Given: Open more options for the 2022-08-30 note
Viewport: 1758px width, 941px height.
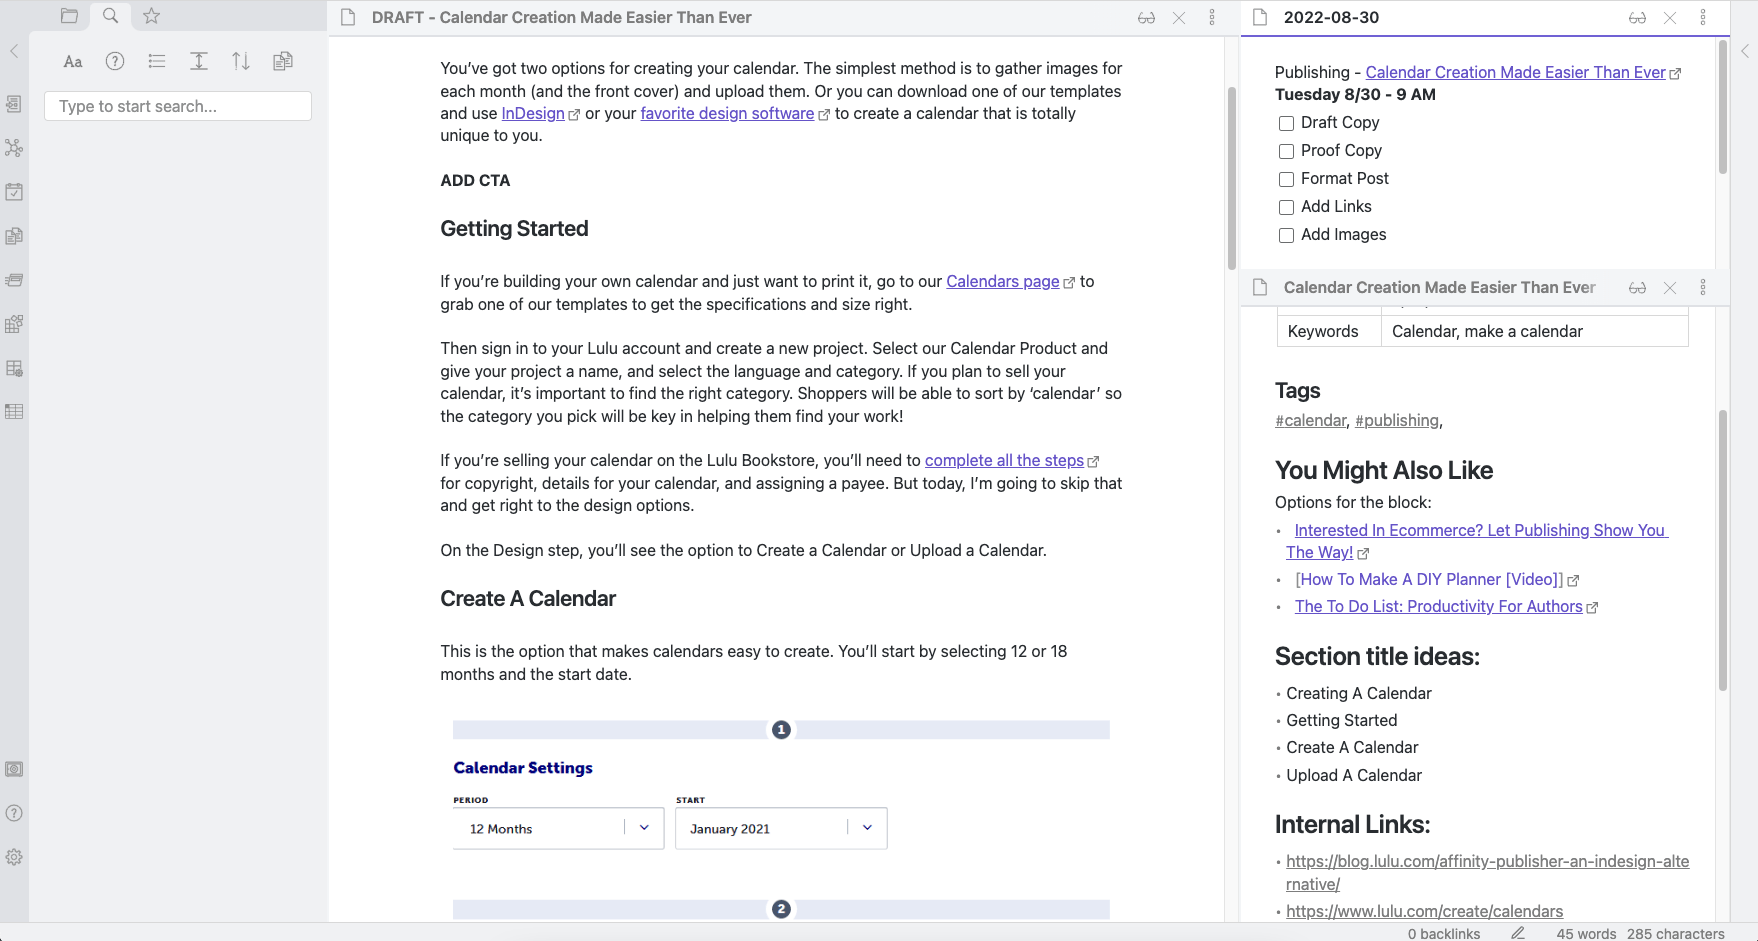Looking at the screenshot, I should click(x=1703, y=17).
